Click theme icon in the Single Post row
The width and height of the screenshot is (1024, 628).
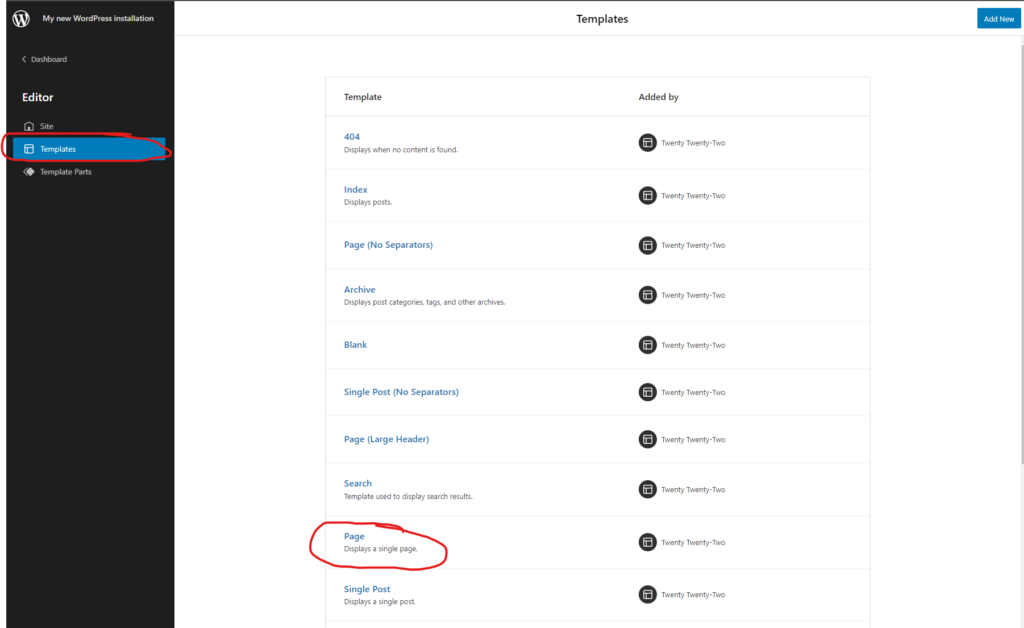click(647, 594)
